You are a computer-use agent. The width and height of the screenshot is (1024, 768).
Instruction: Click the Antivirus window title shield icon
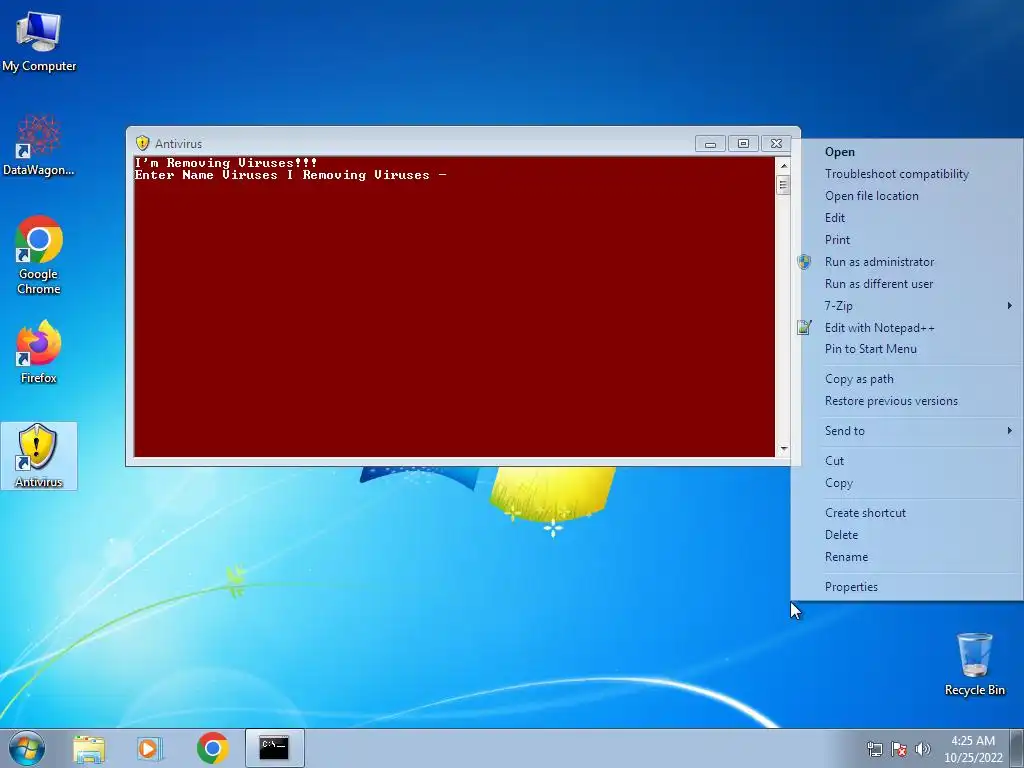click(142, 143)
